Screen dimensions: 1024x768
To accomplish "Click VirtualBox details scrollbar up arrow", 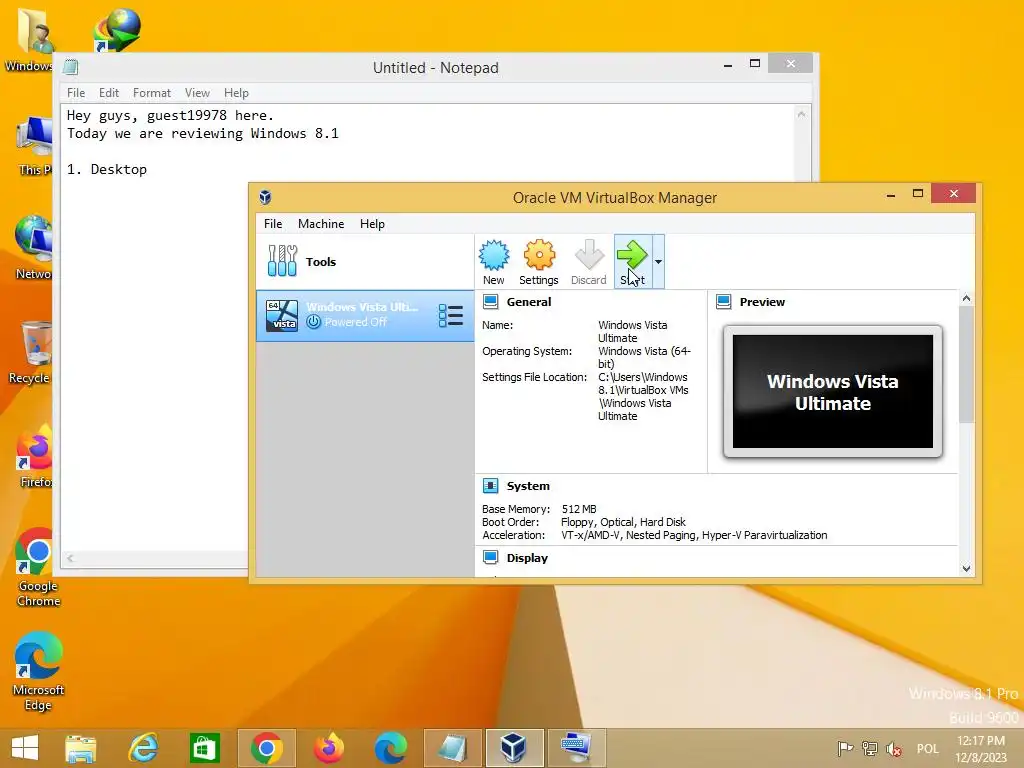I will (967, 298).
